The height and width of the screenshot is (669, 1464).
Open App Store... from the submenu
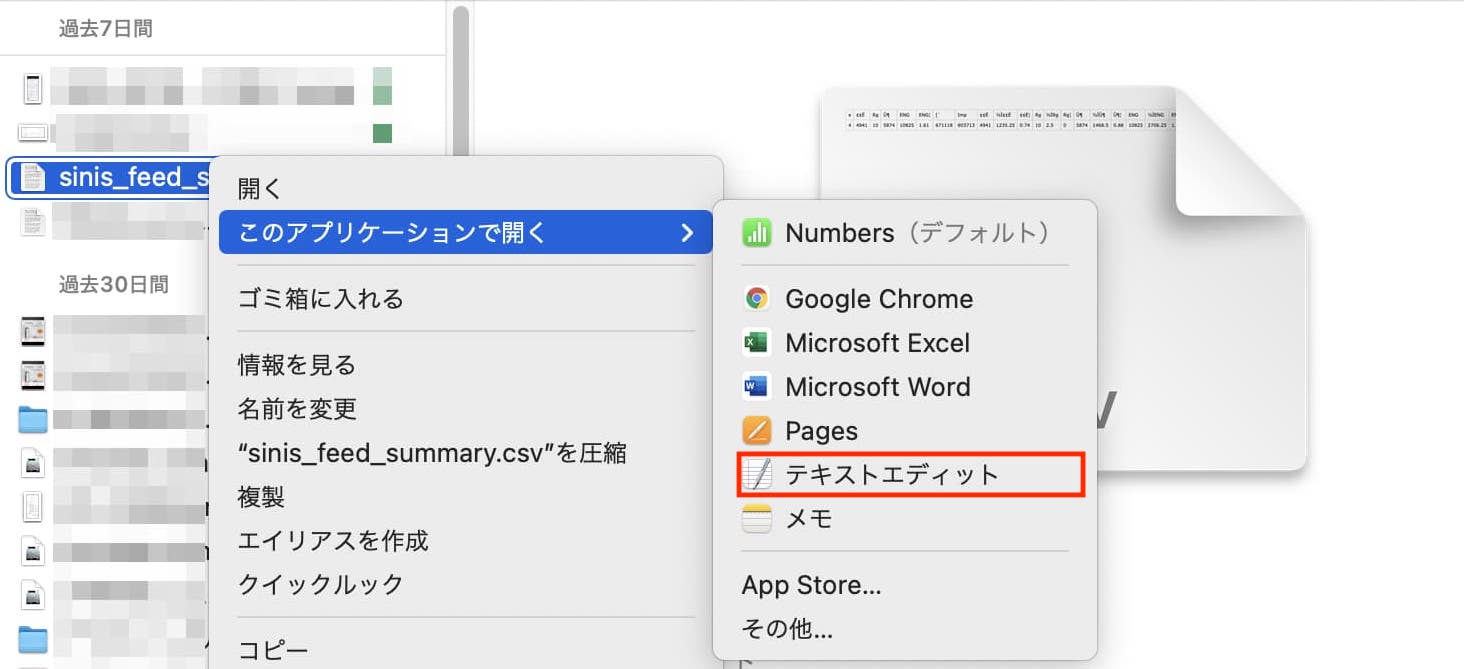point(811,586)
